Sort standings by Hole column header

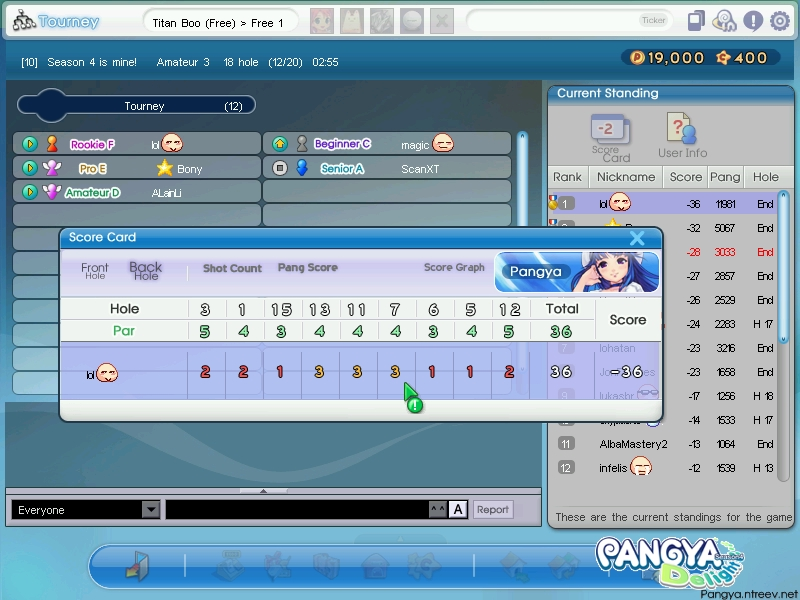click(766, 177)
